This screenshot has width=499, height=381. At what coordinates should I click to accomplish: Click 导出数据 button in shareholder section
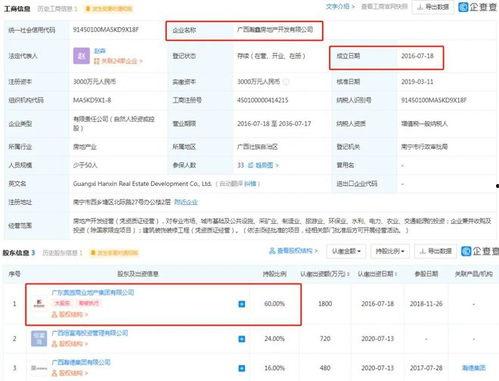click(x=436, y=251)
